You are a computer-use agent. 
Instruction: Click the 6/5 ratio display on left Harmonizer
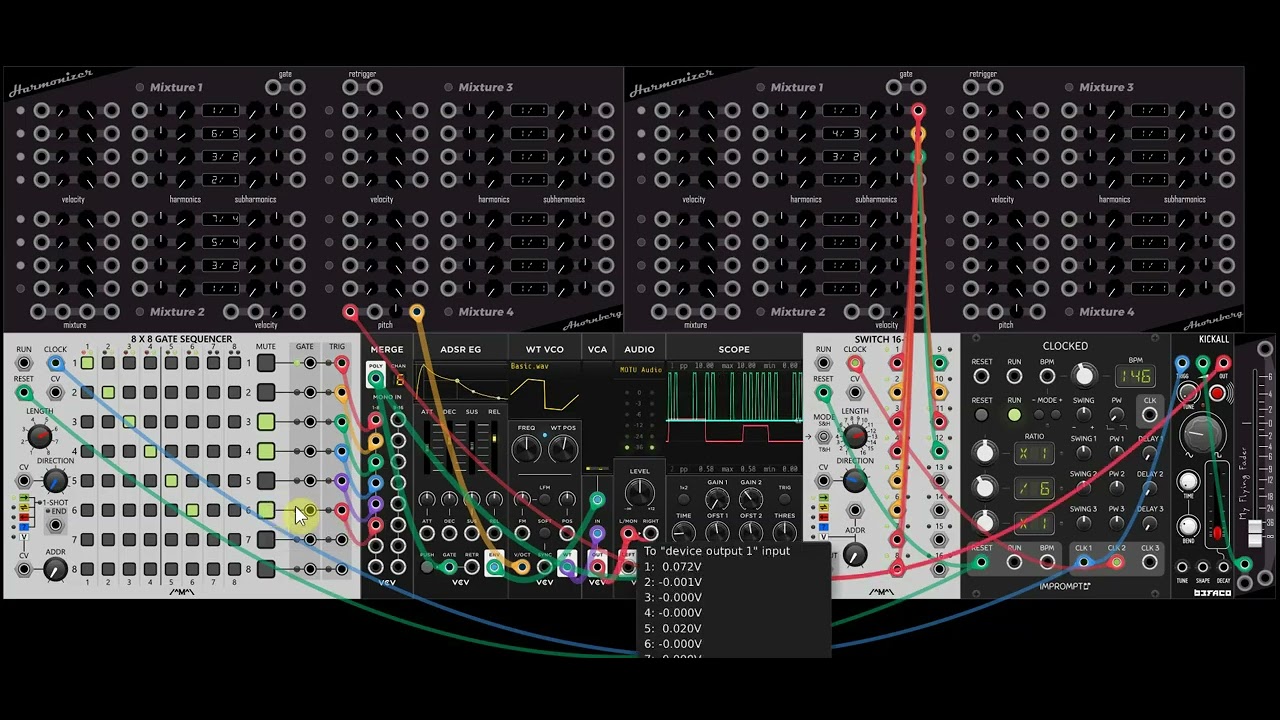[221, 133]
